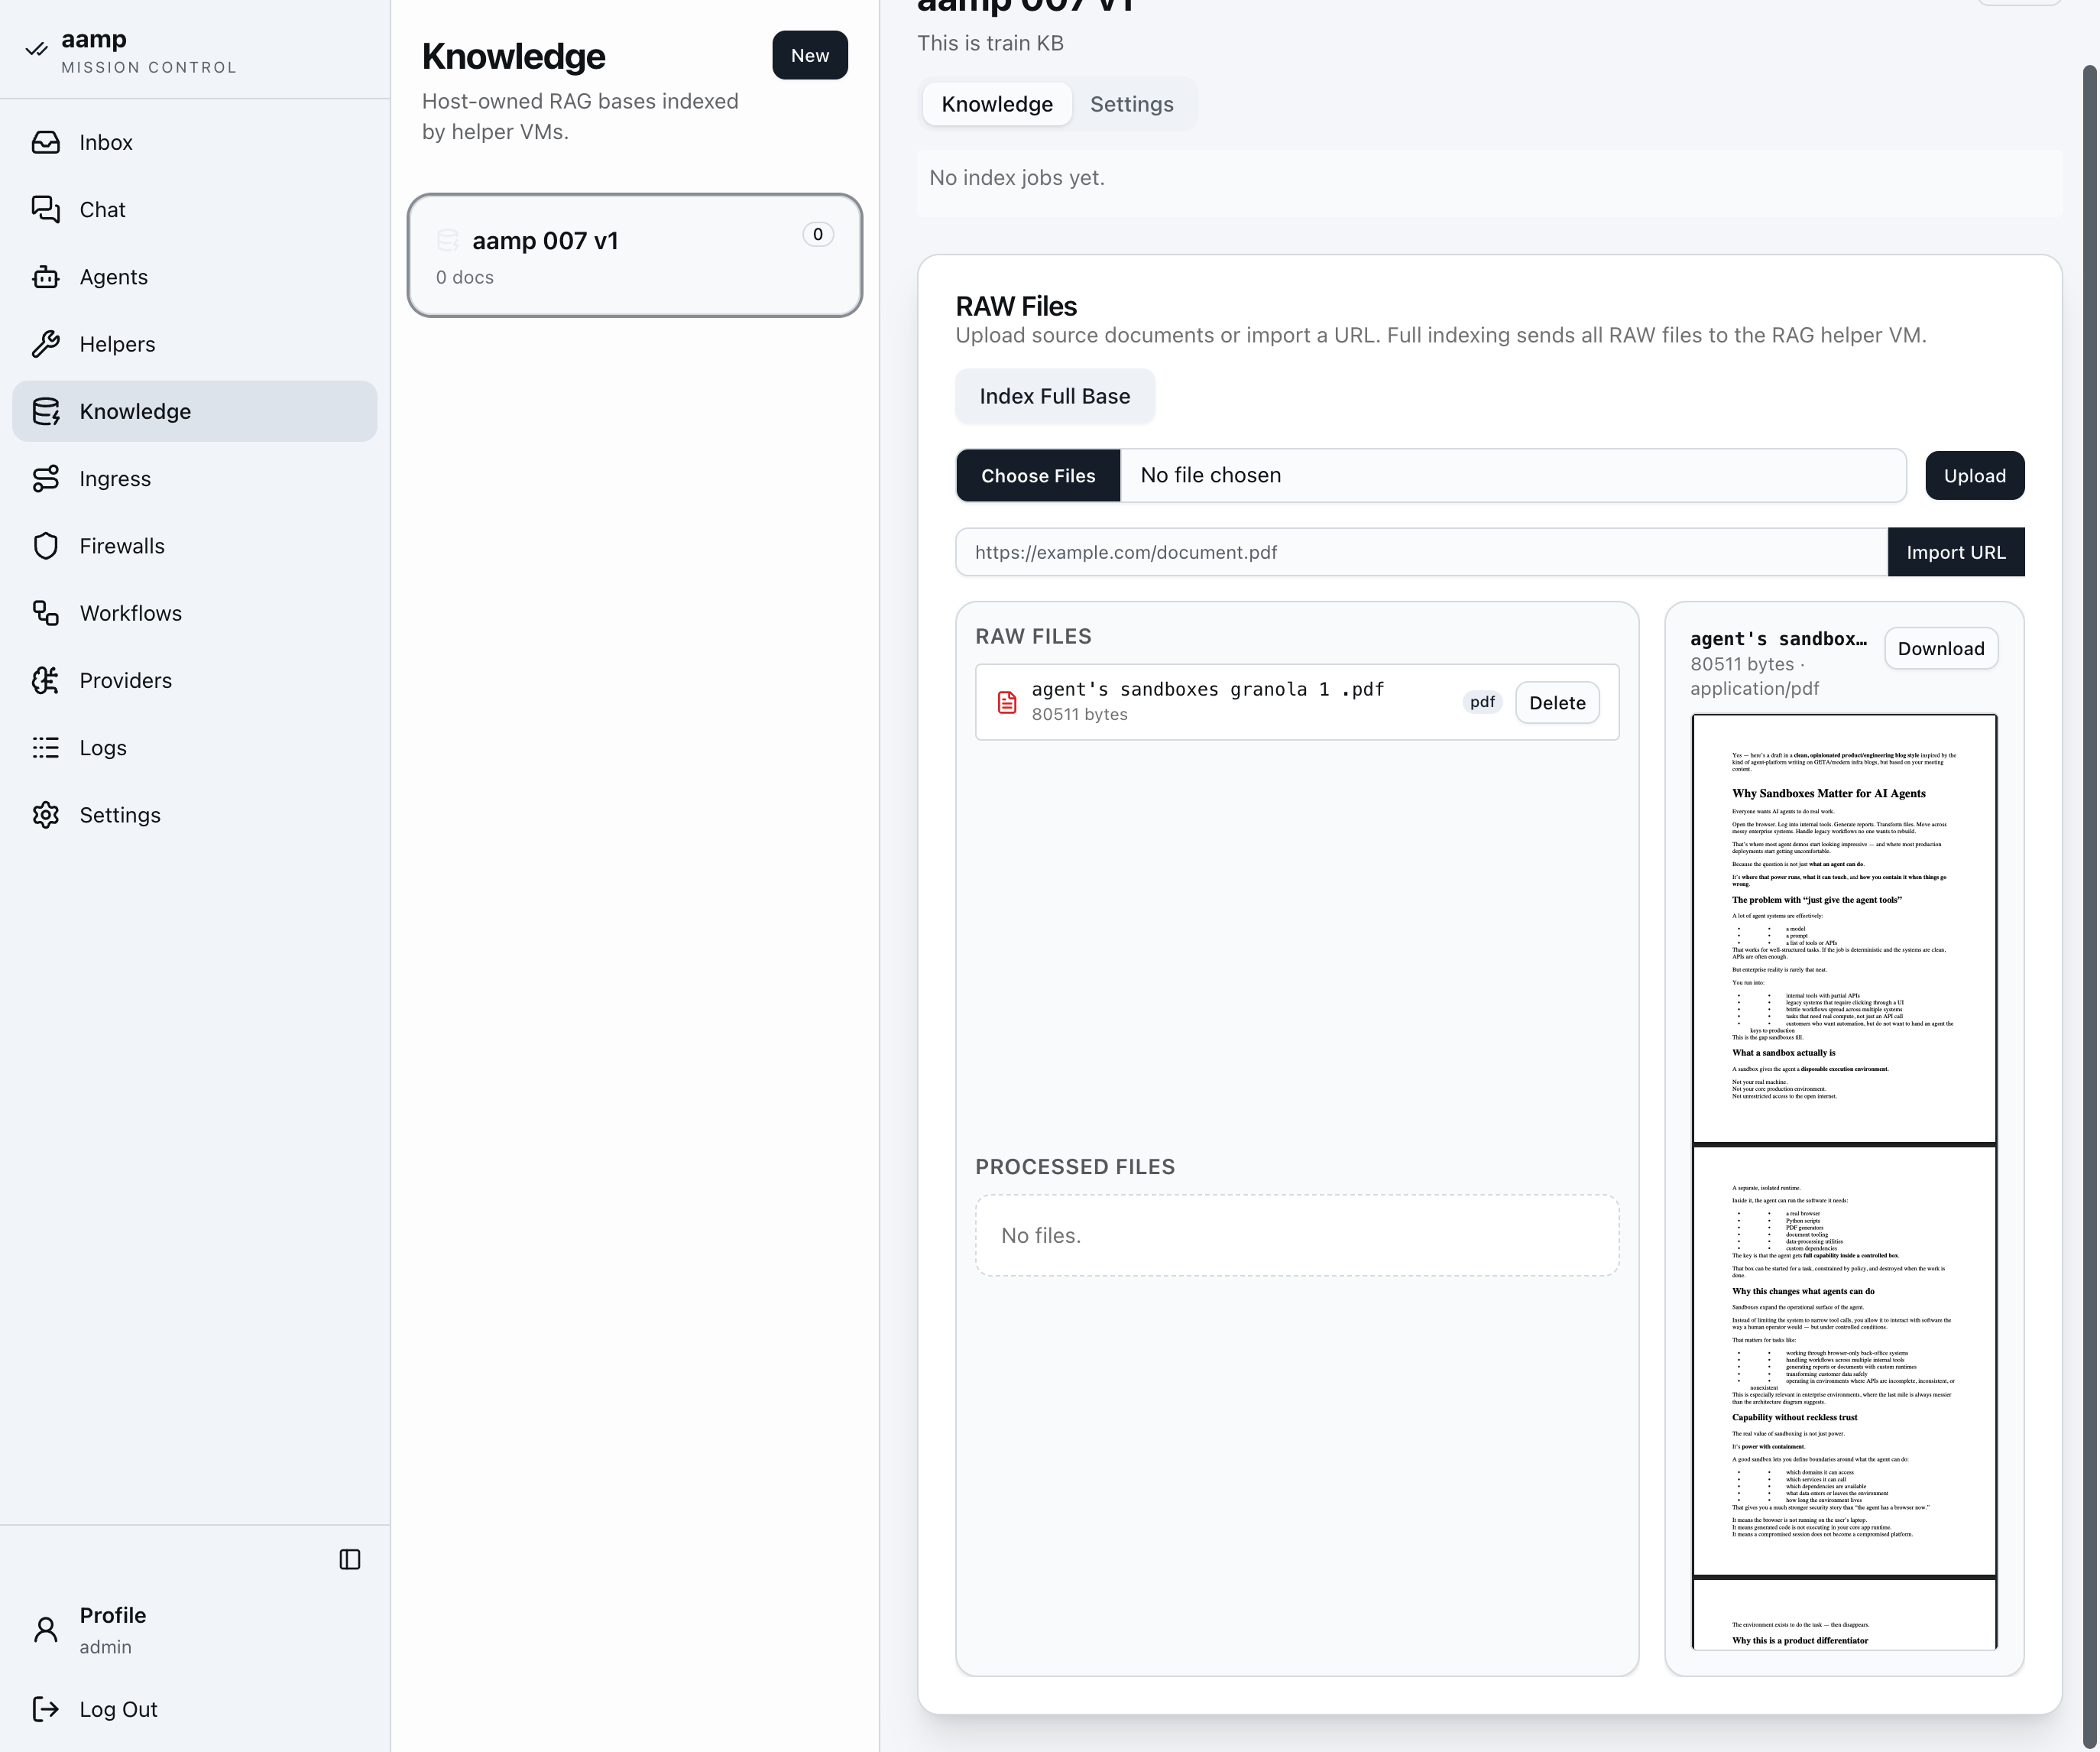Viewport: 2100px width, 1752px height.
Task: Click the document URL input field
Action: click(x=1421, y=552)
